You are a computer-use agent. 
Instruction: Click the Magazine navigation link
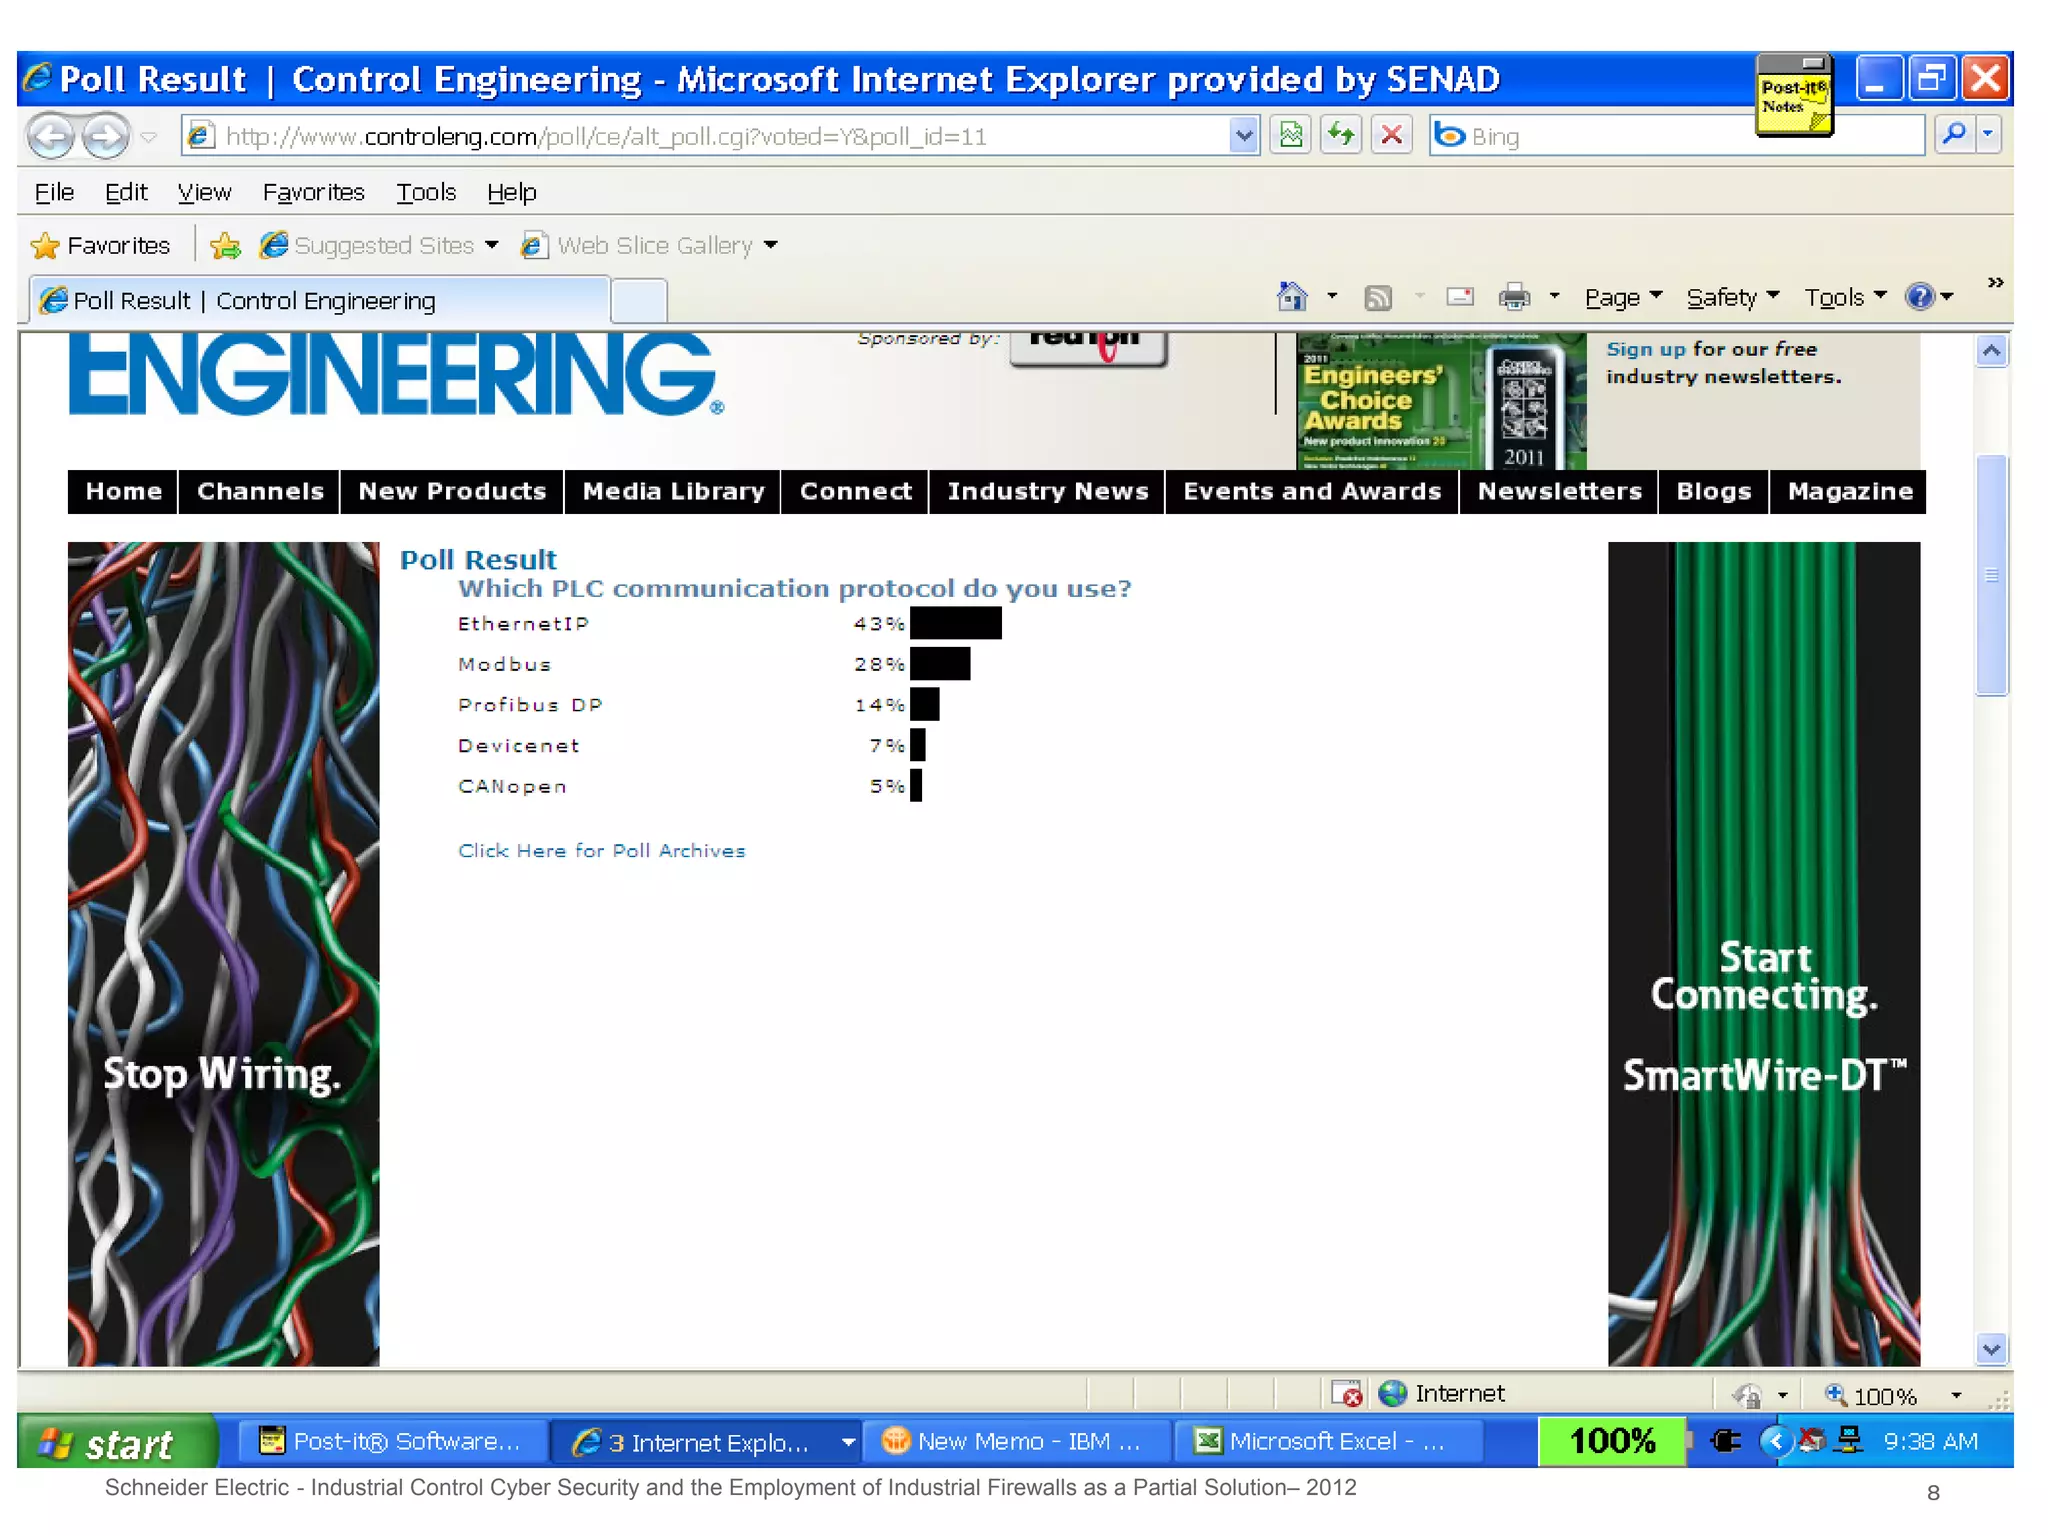click(1849, 491)
